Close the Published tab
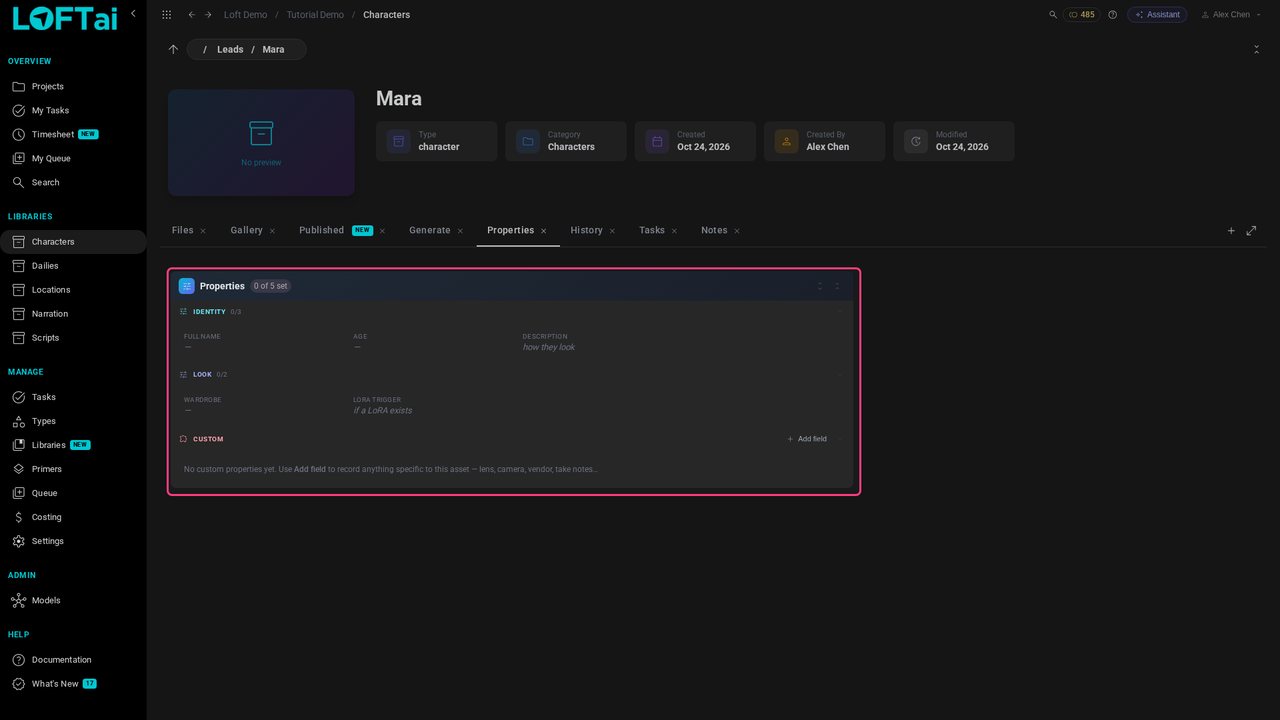The height and width of the screenshot is (720, 1280). 382,231
